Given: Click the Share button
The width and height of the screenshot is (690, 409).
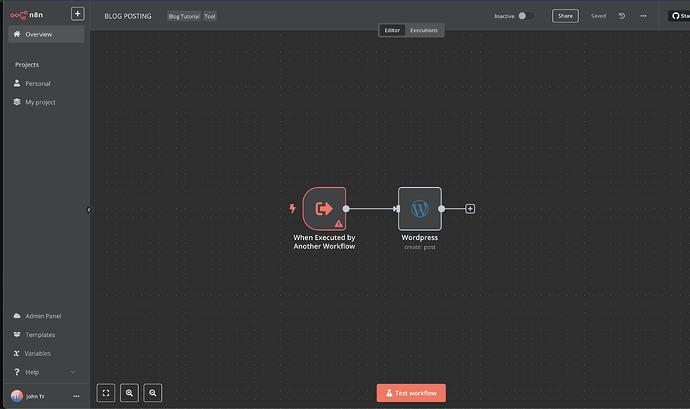Looking at the screenshot, I should coord(565,16).
